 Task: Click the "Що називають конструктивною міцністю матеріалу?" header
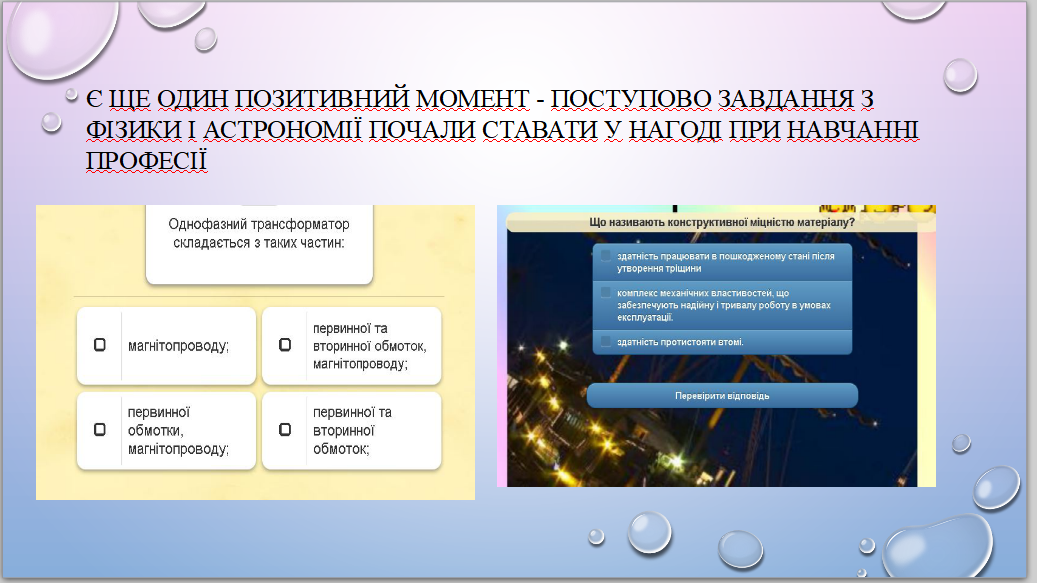721,222
